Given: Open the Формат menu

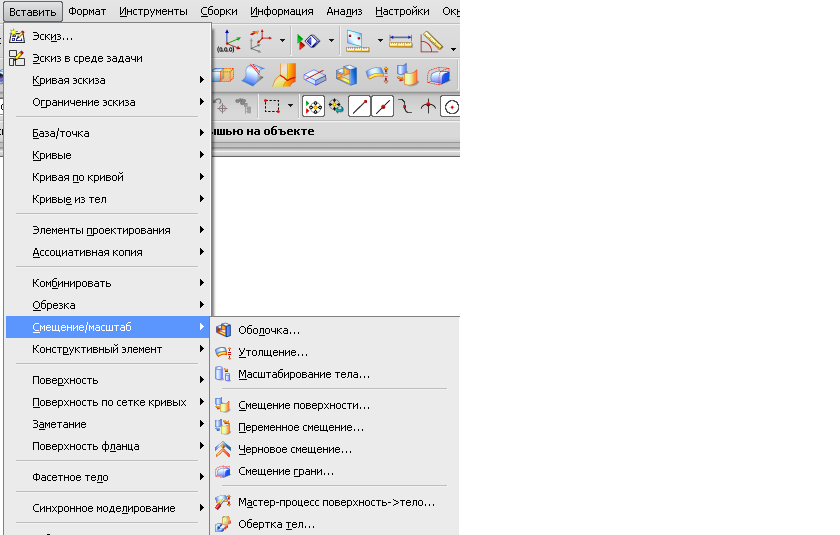Looking at the screenshot, I should tap(87, 11).
